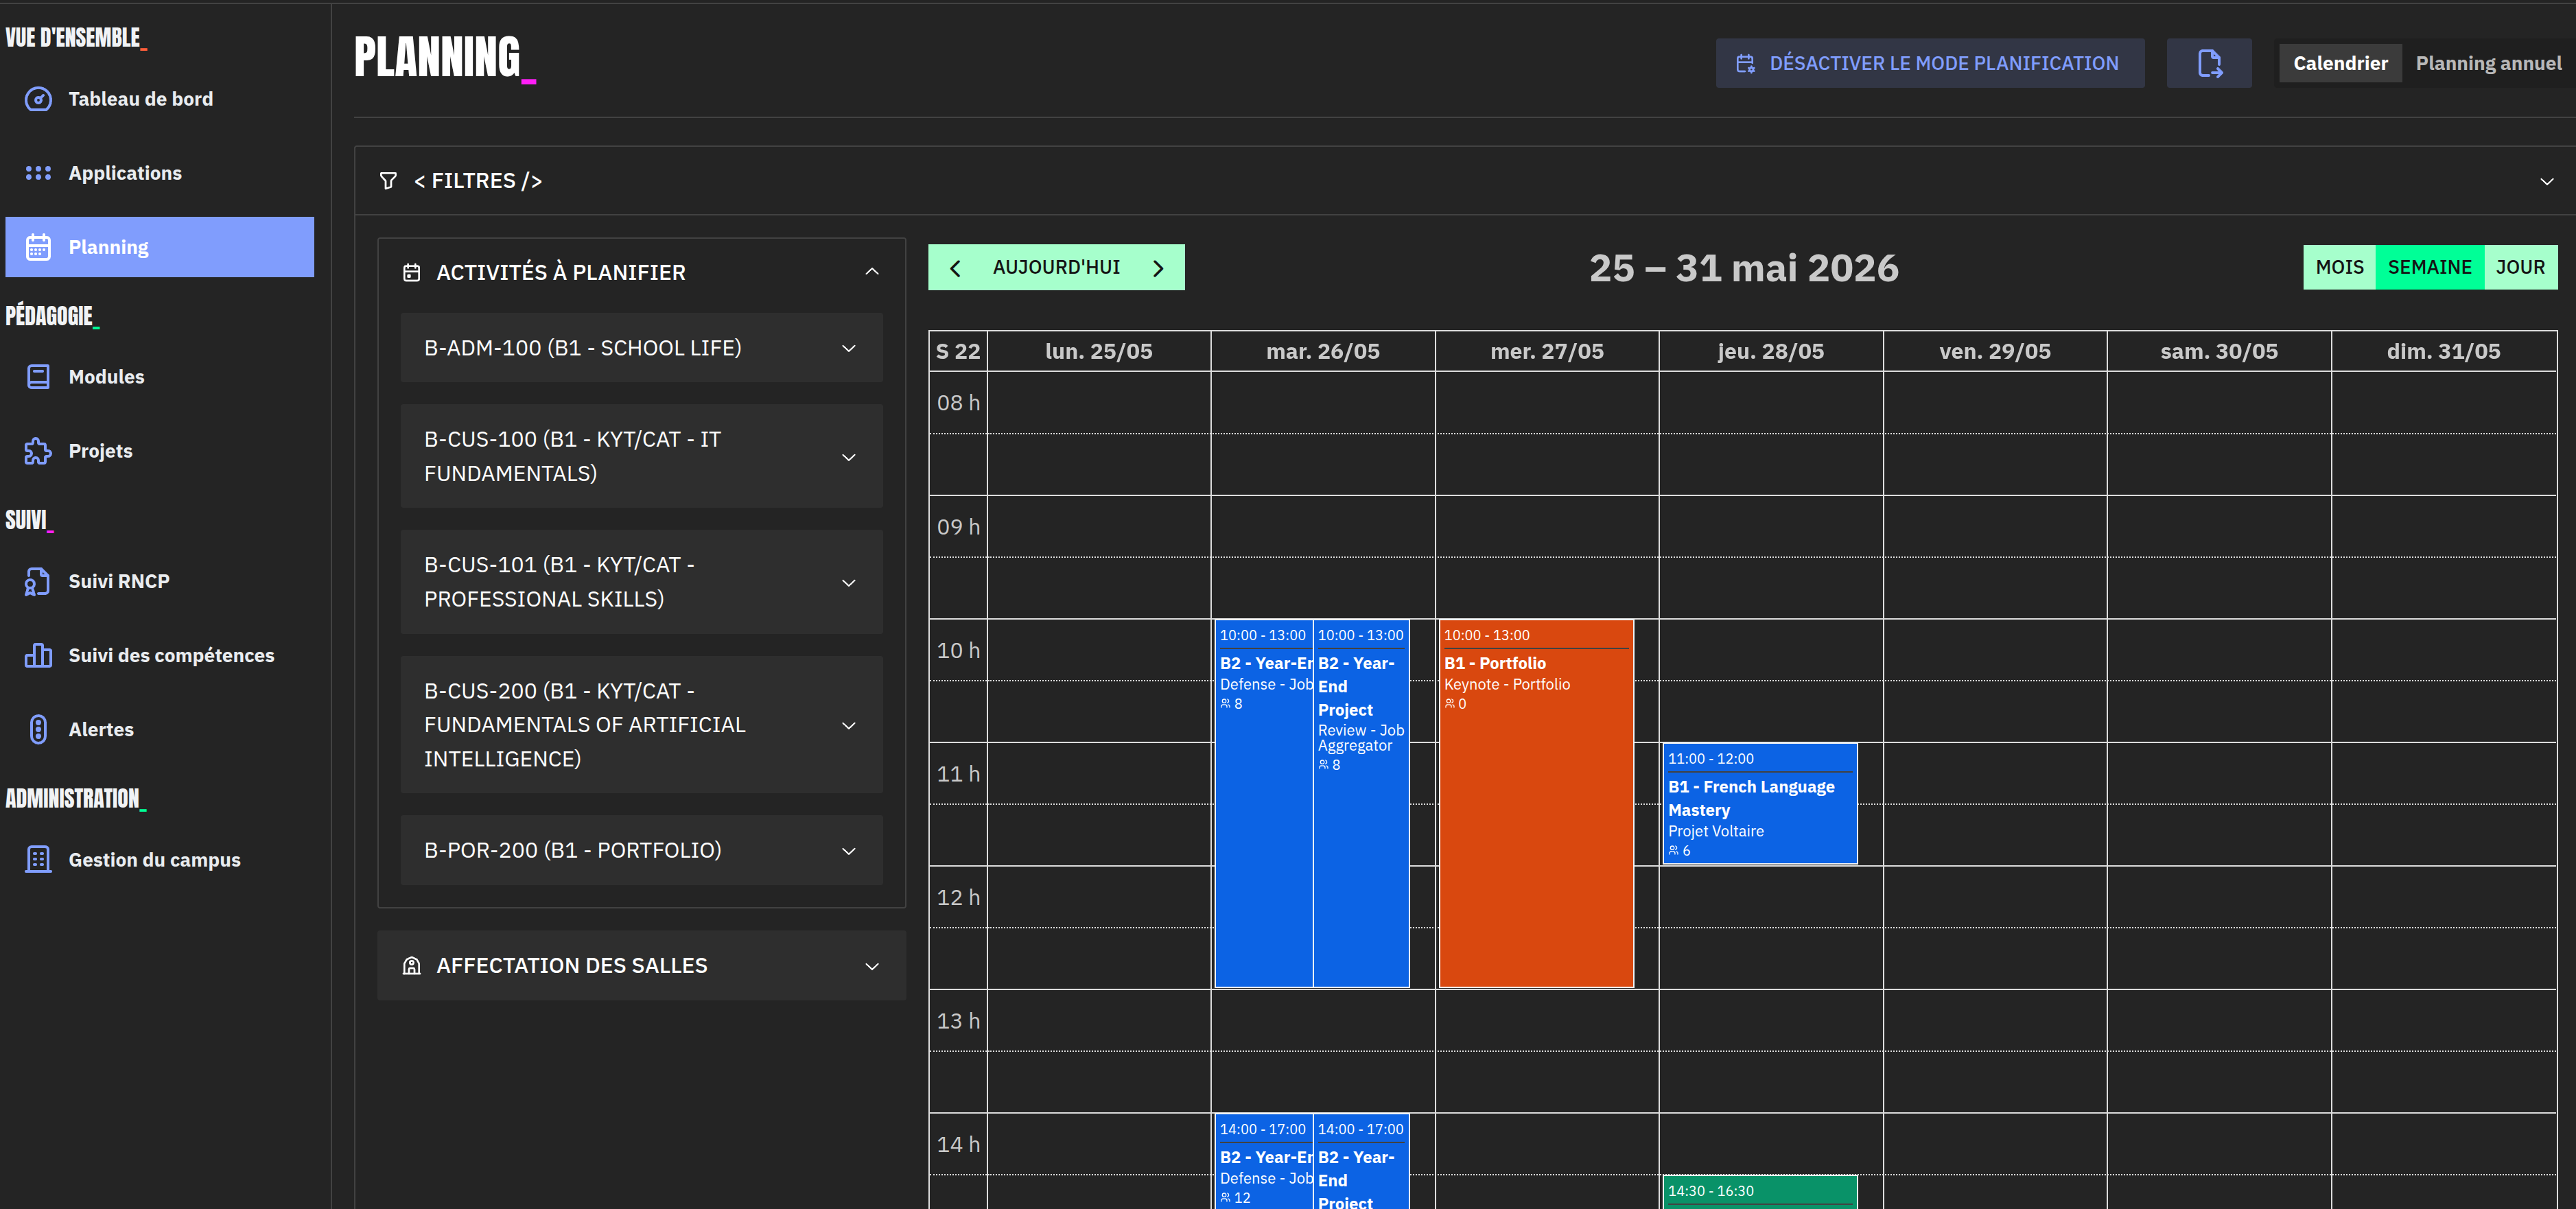Image resolution: width=2576 pixels, height=1209 pixels.
Task: Click the S 22 week number cell
Action: pos(958,352)
